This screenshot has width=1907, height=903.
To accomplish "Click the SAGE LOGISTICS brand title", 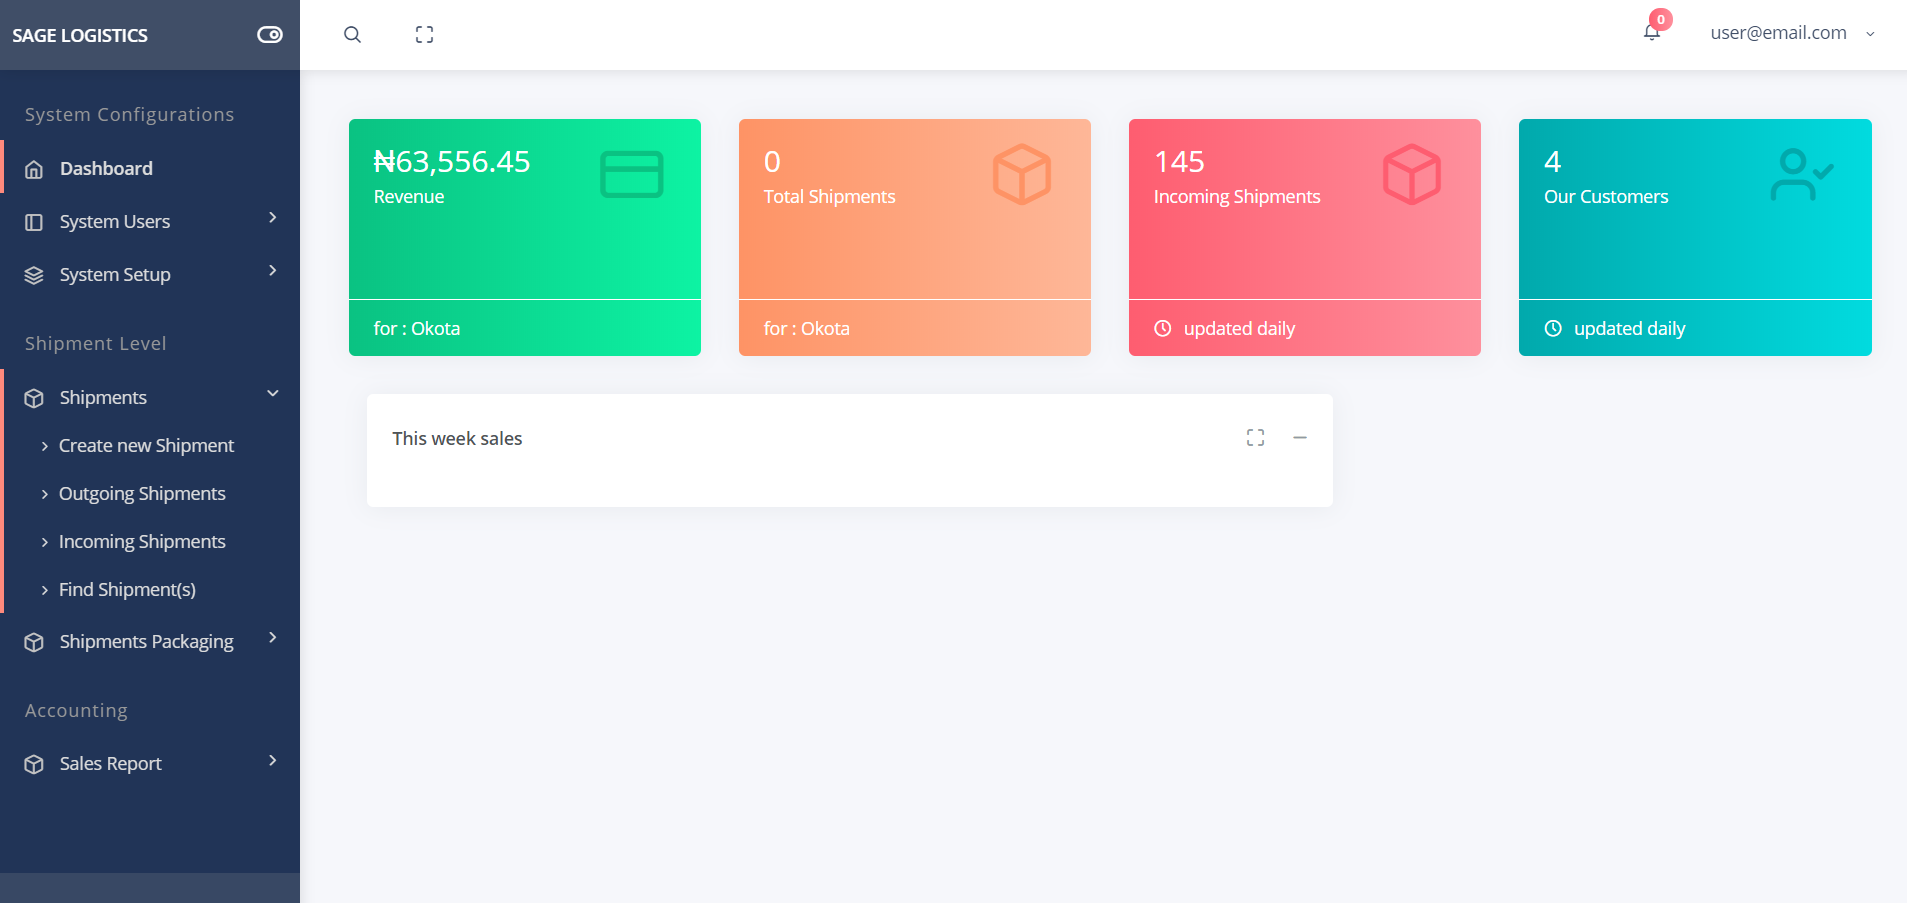I will [x=80, y=35].
